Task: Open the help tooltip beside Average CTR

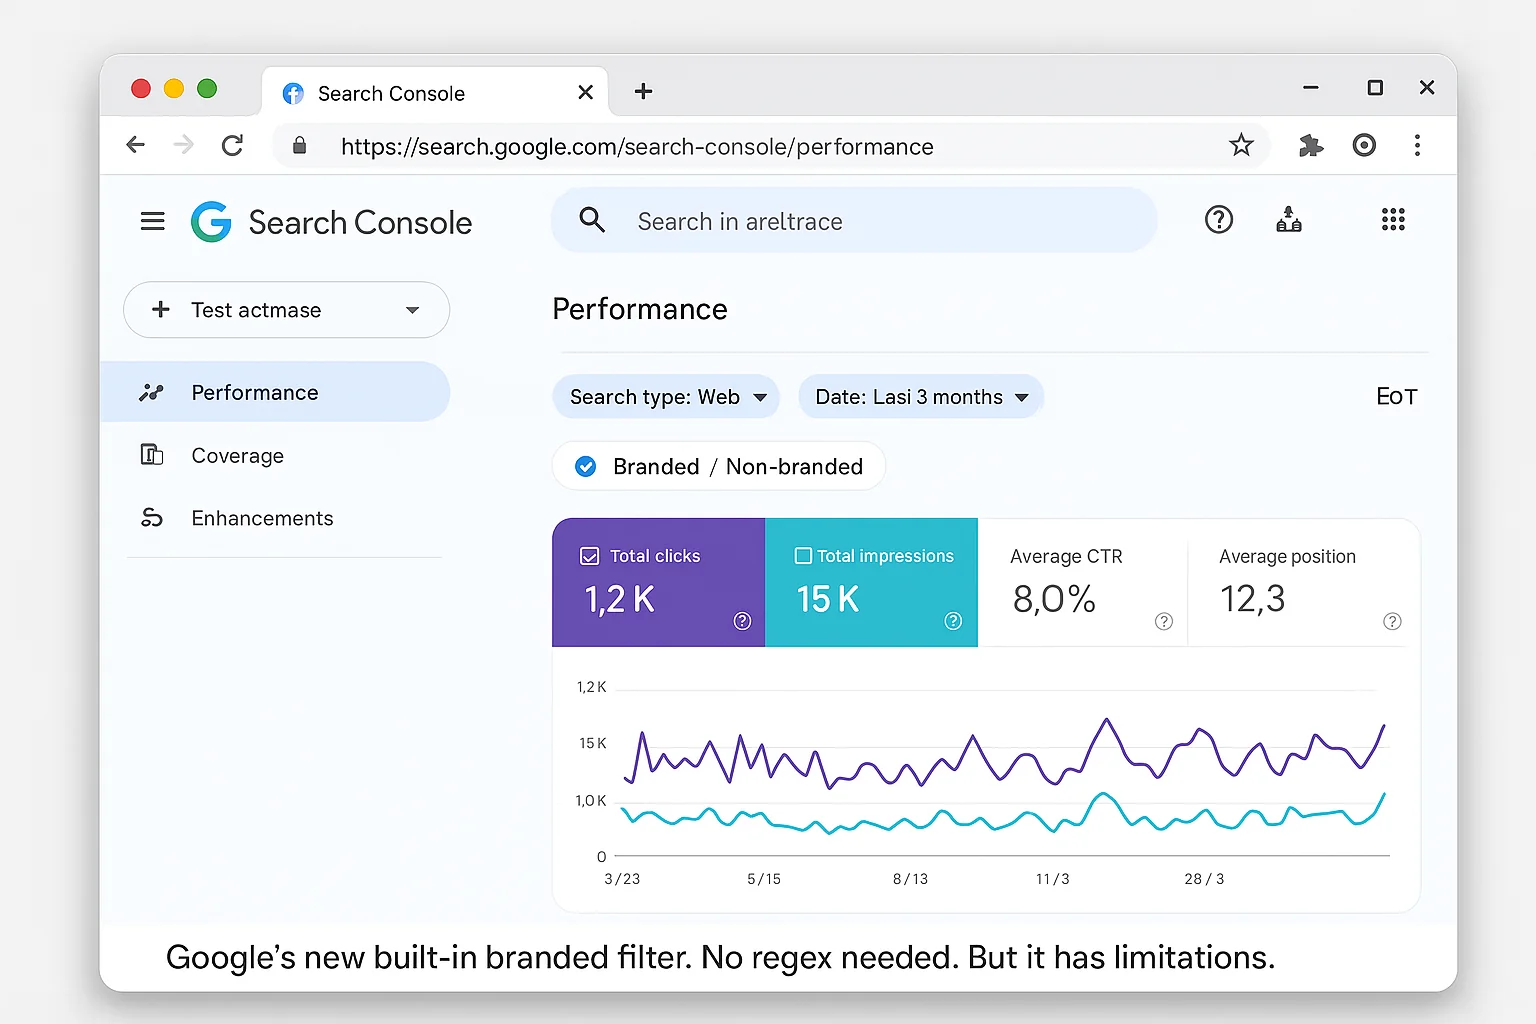Action: pos(1163,621)
